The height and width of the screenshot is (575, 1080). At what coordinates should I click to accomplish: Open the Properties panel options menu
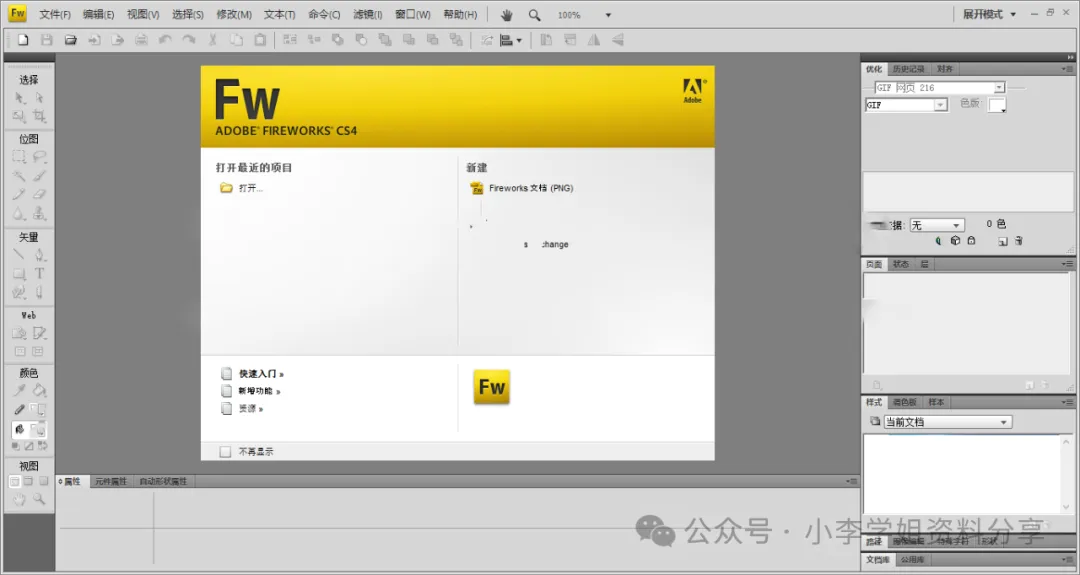tap(852, 481)
